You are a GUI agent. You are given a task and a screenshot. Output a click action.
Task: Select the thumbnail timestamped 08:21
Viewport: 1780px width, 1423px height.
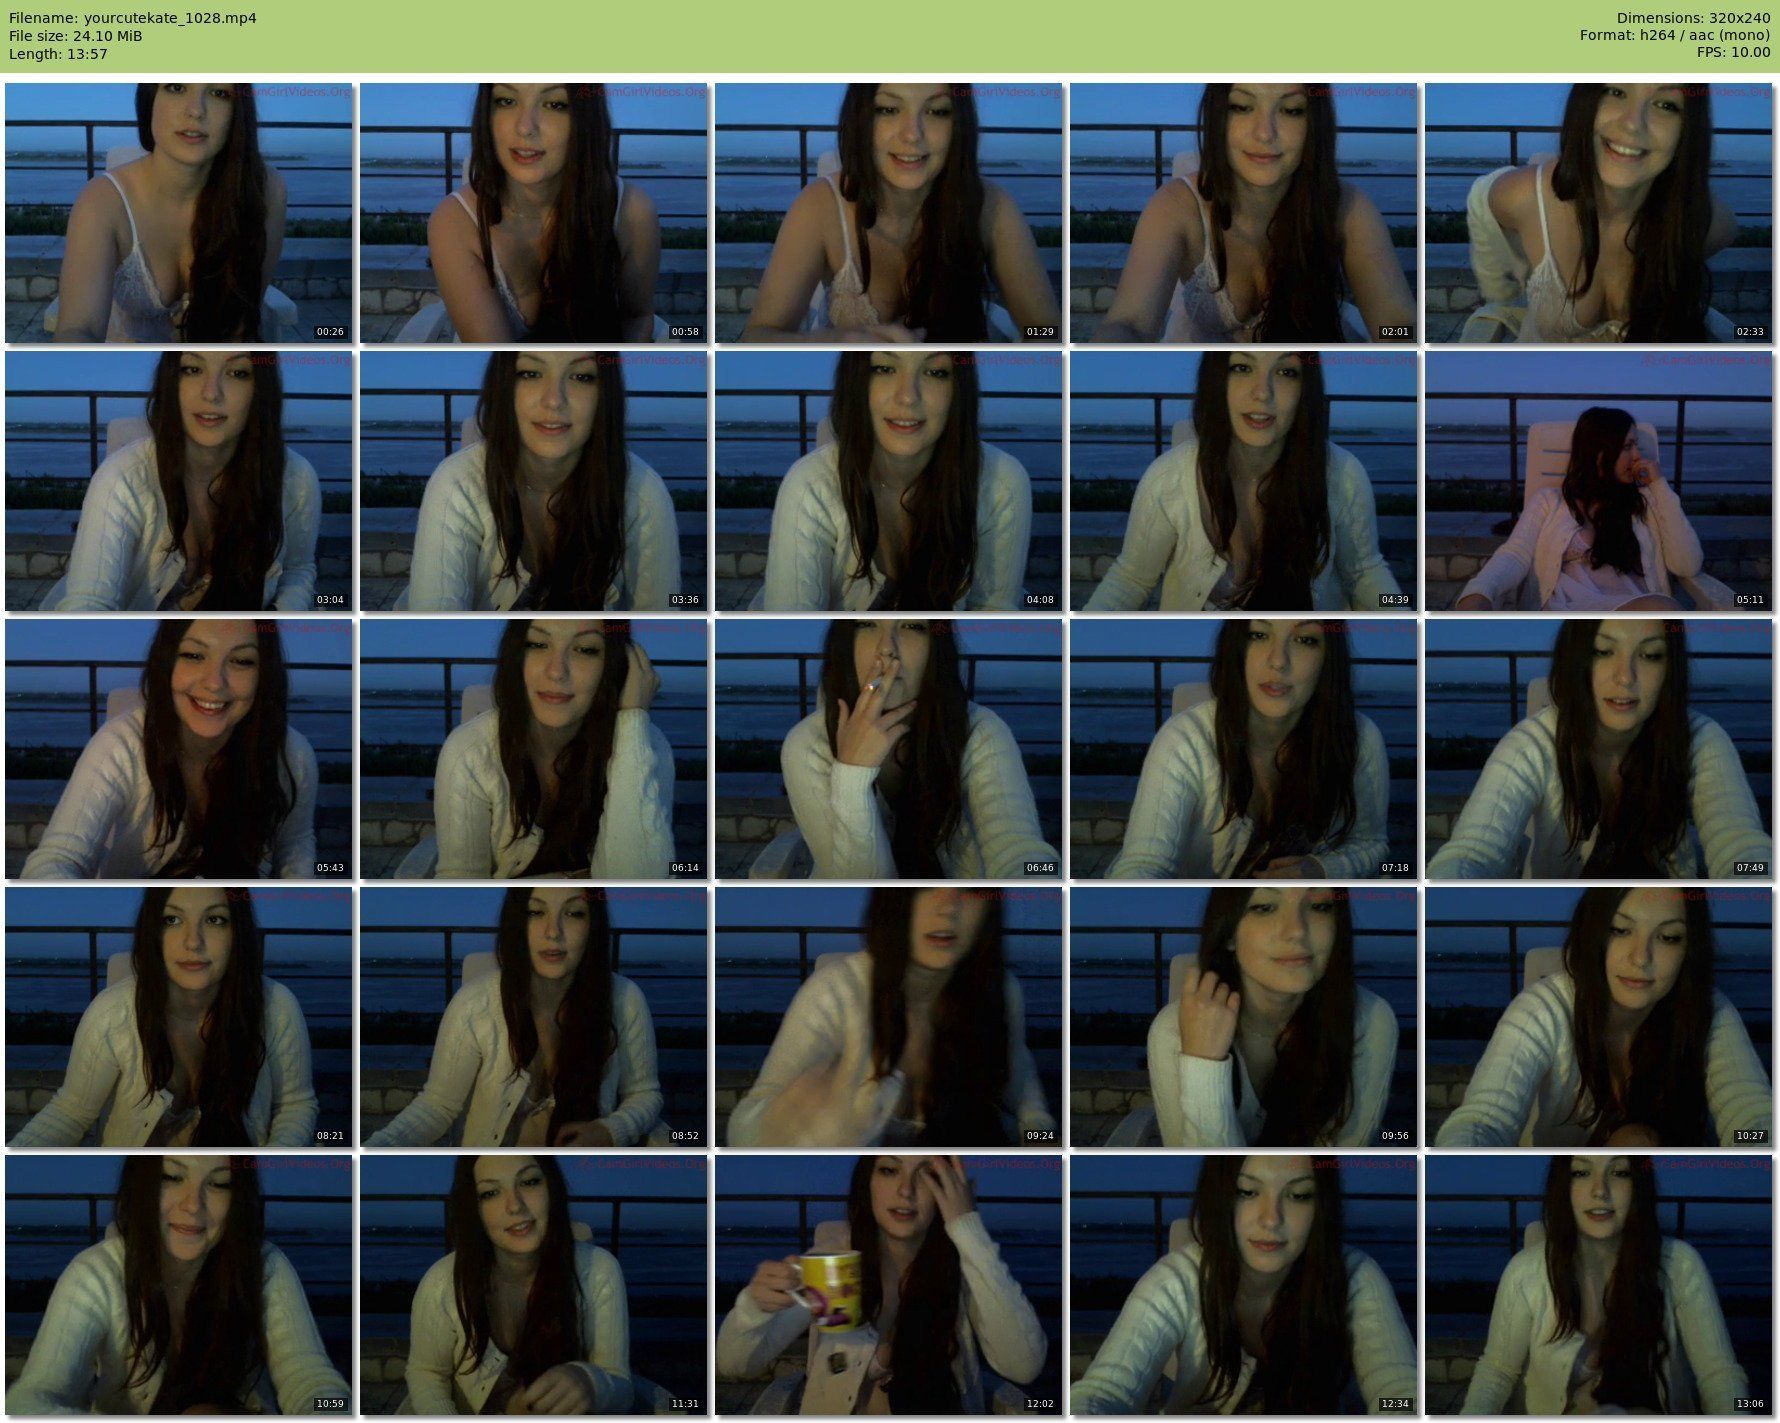tap(178, 1017)
